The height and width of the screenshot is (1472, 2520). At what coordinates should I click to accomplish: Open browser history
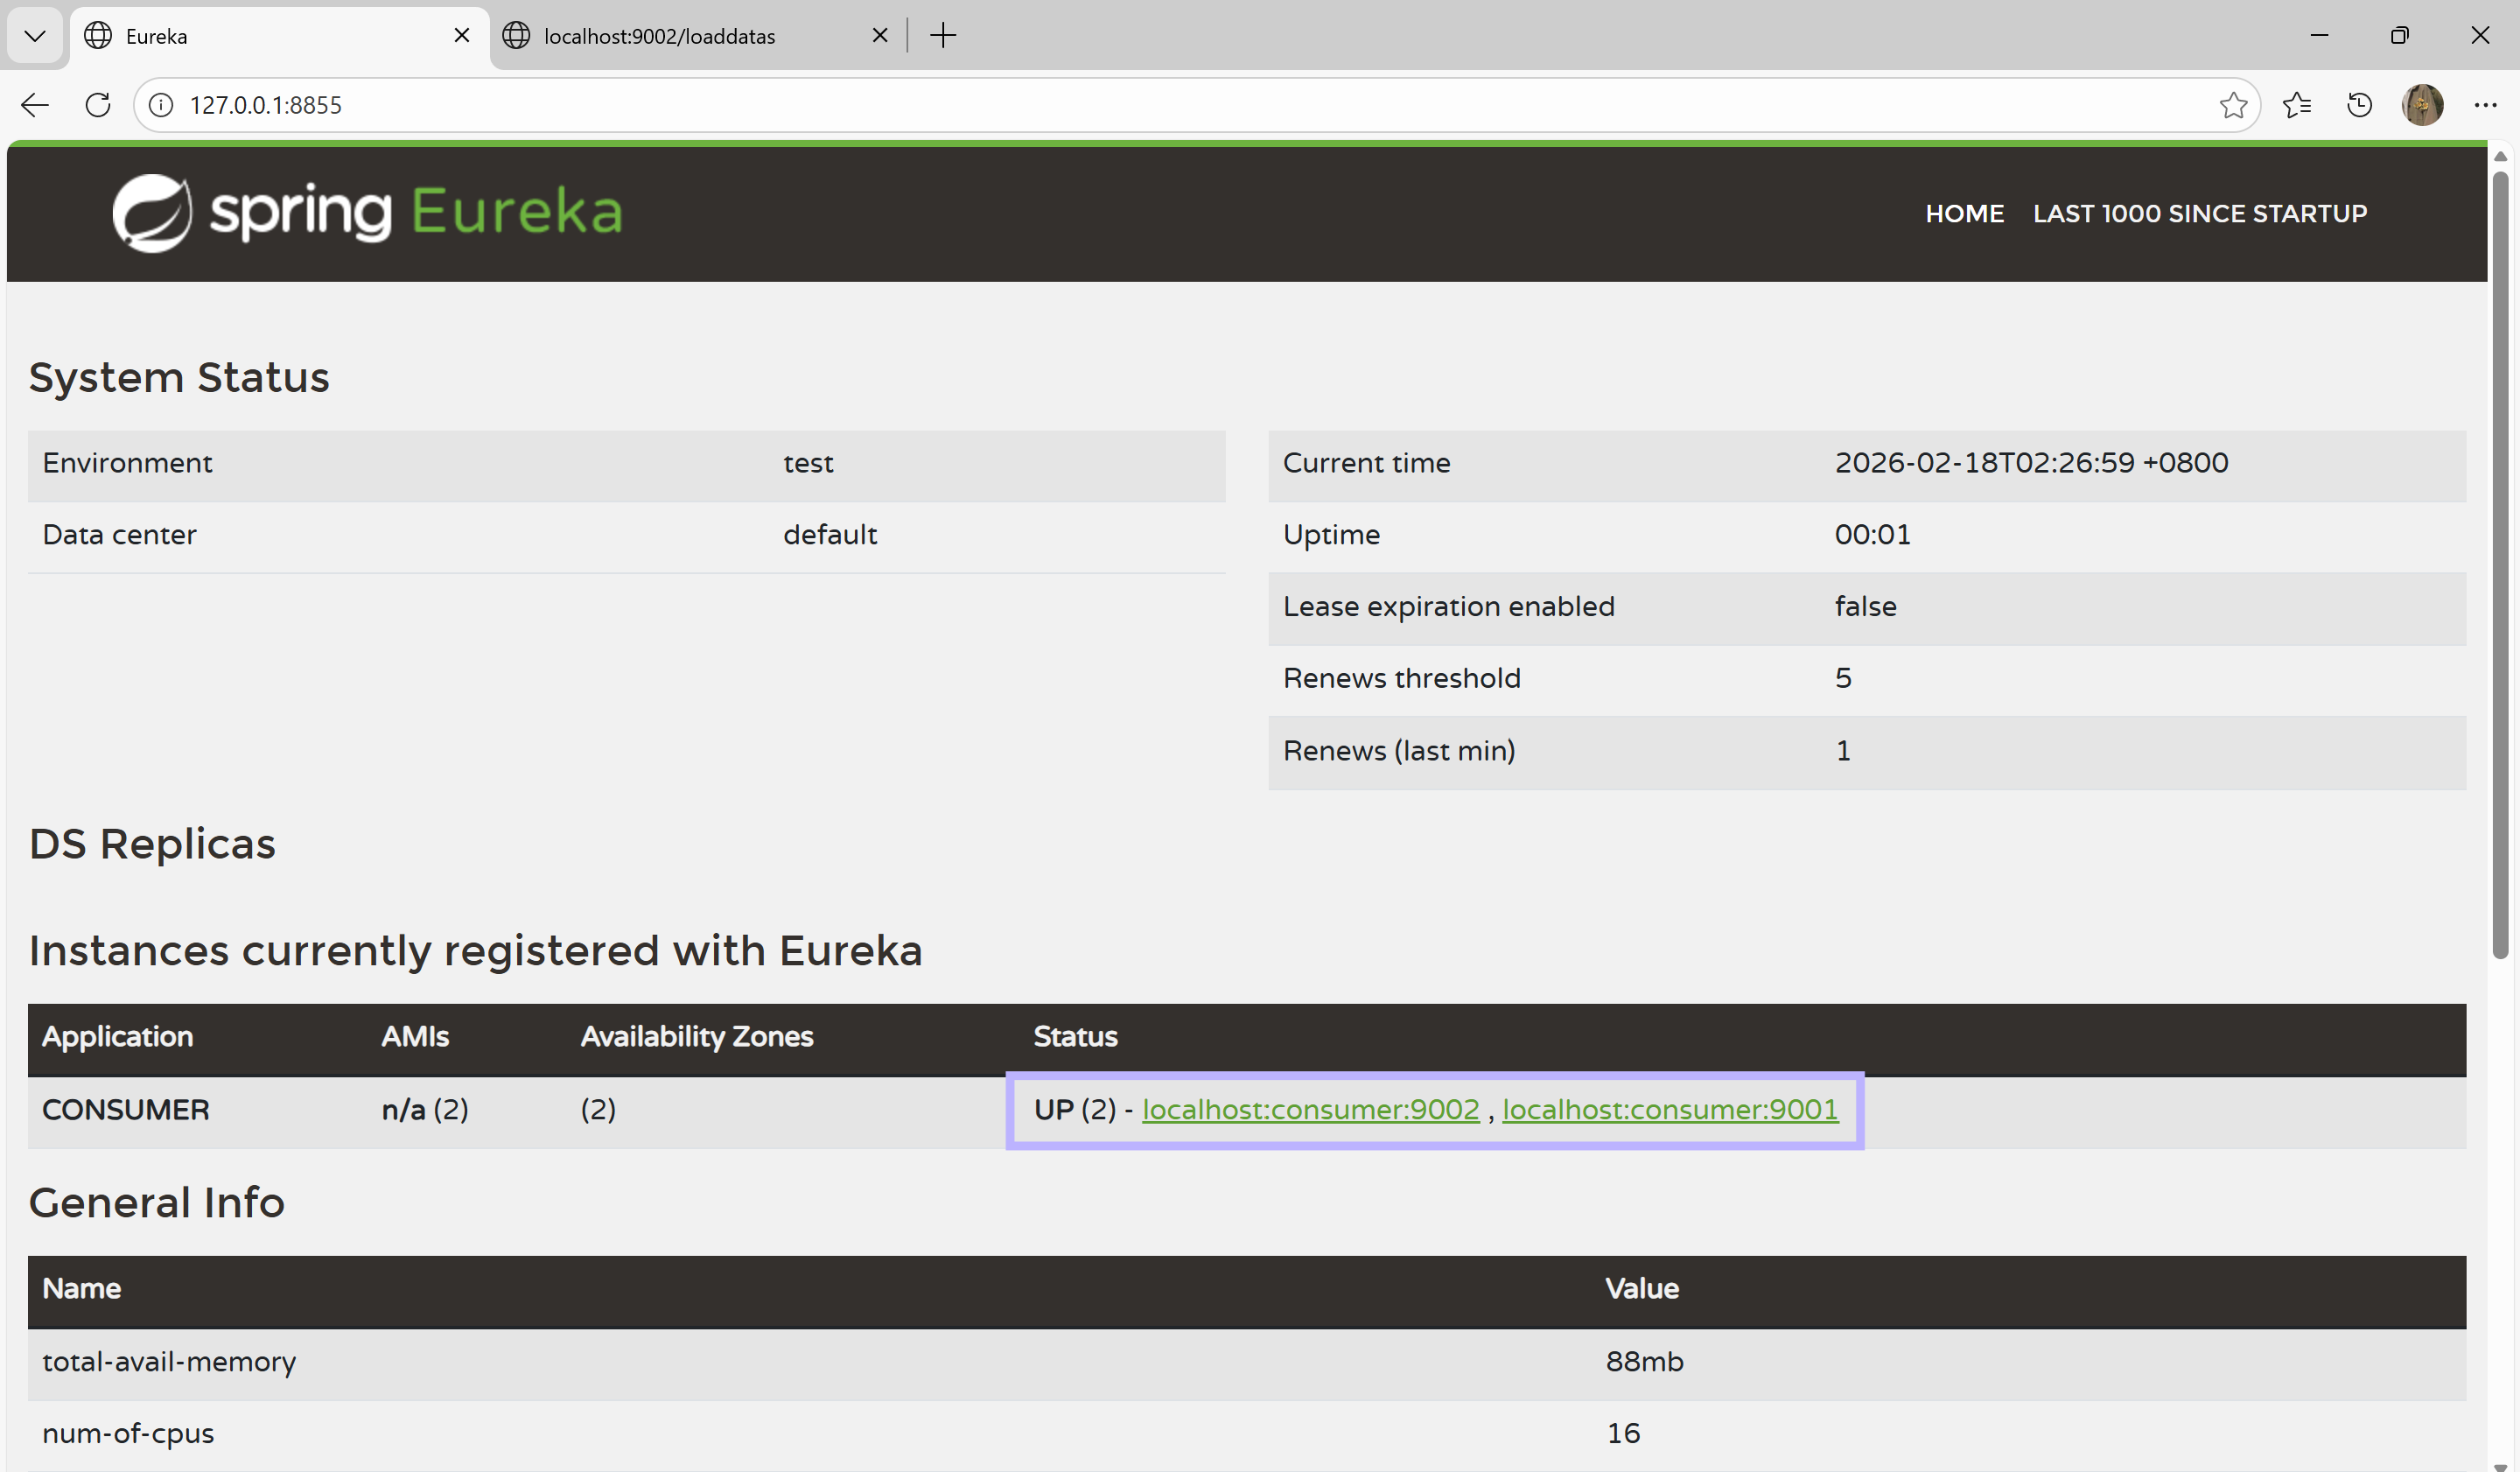click(x=2360, y=105)
